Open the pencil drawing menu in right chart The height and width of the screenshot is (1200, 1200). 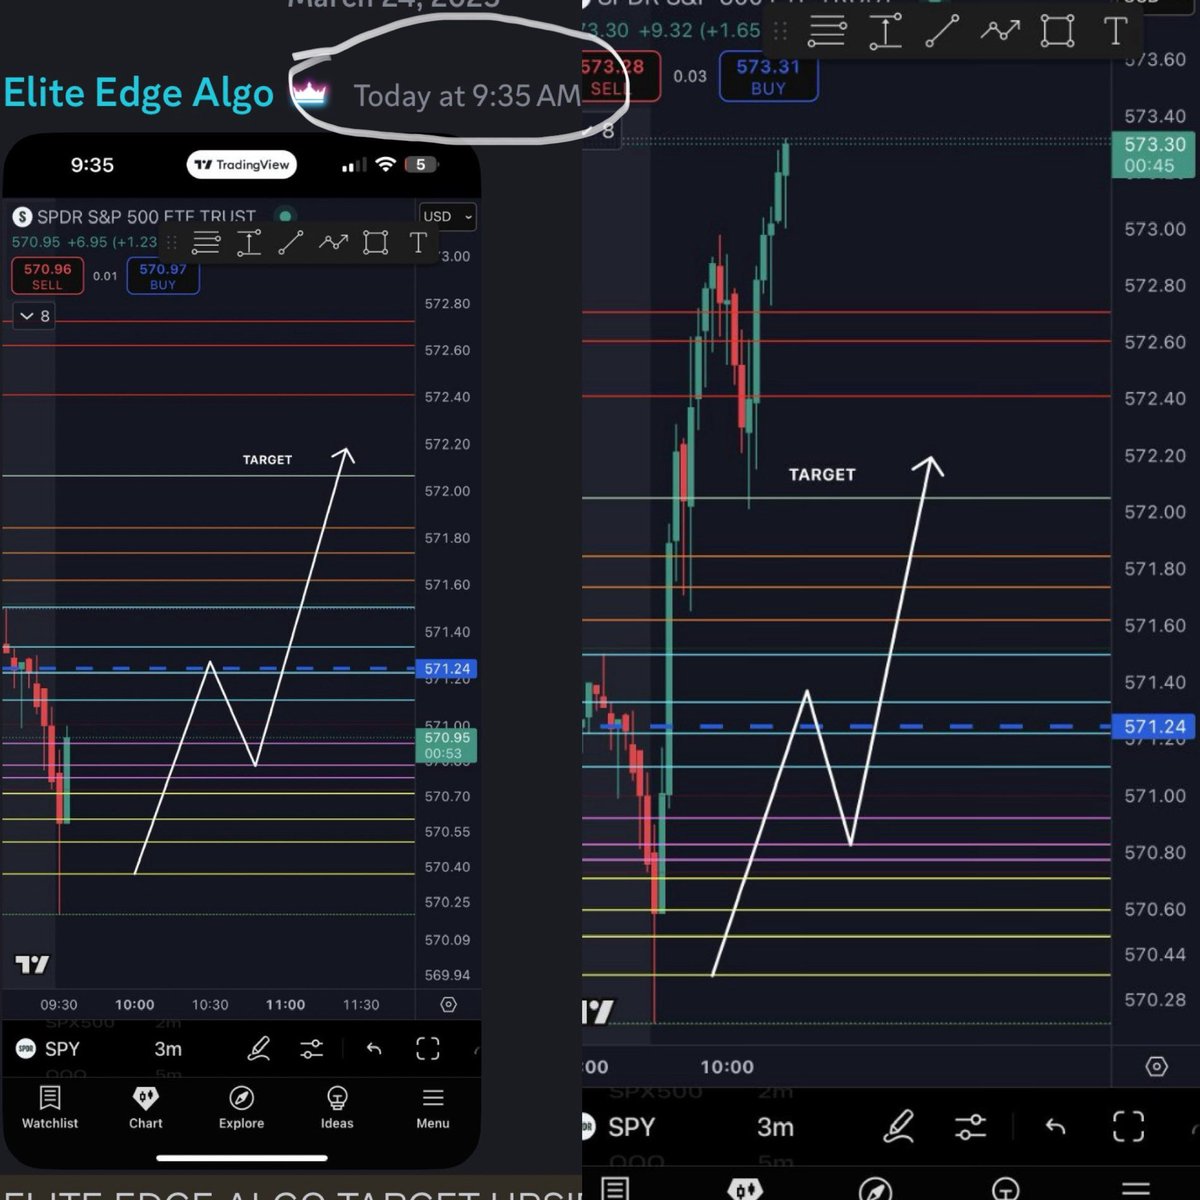[x=899, y=1127]
